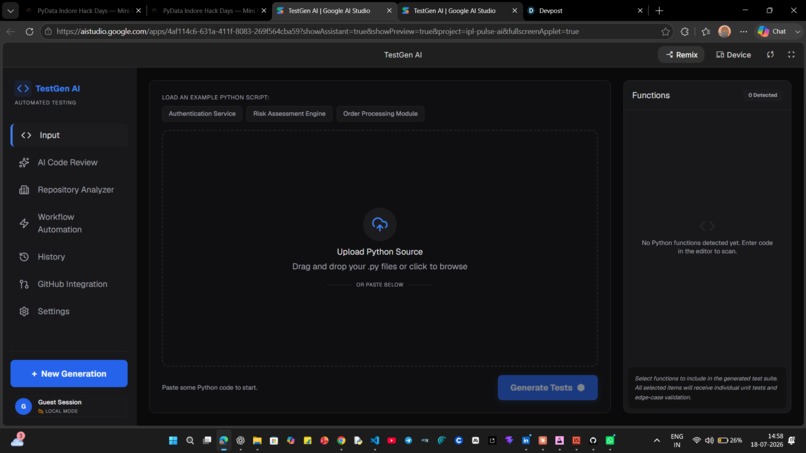Toggle fullscreen applet icon
This screenshot has width=806, height=453.
coord(791,55)
